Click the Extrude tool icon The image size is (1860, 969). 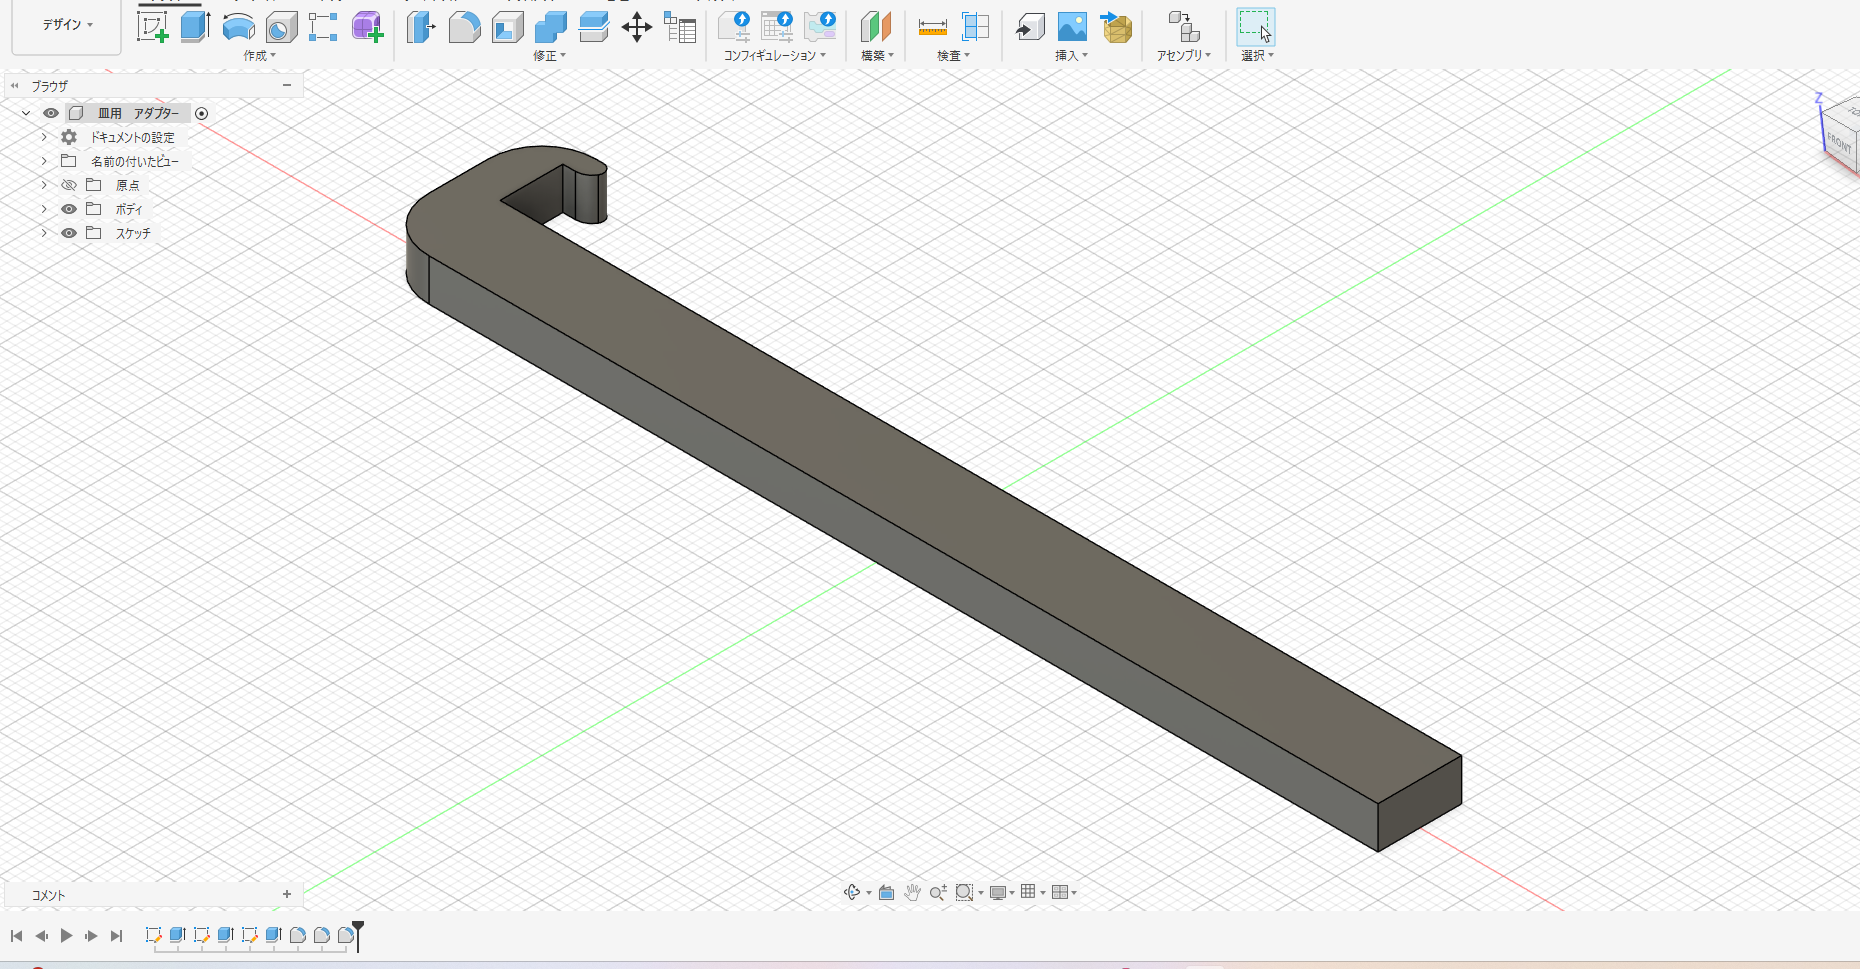195,27
